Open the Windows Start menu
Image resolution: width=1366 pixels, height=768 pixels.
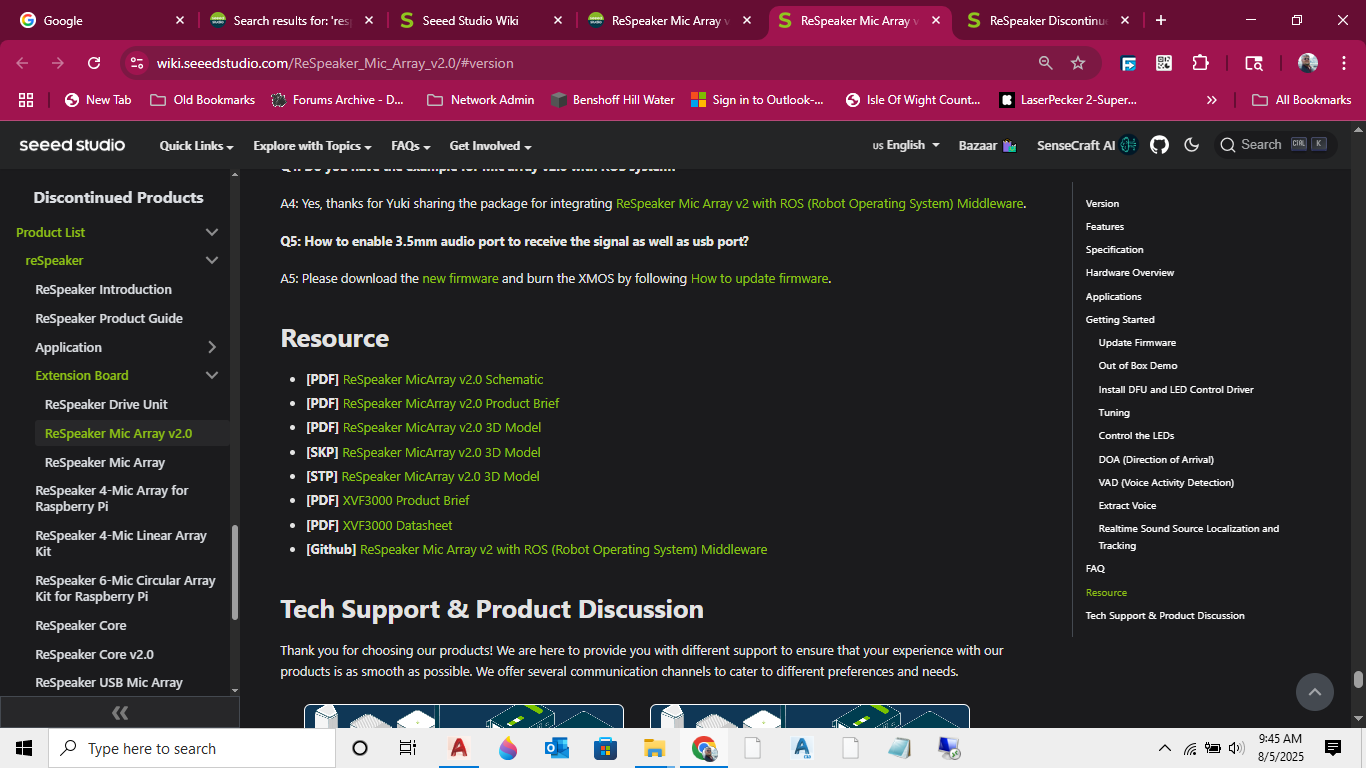coord(24,748)
